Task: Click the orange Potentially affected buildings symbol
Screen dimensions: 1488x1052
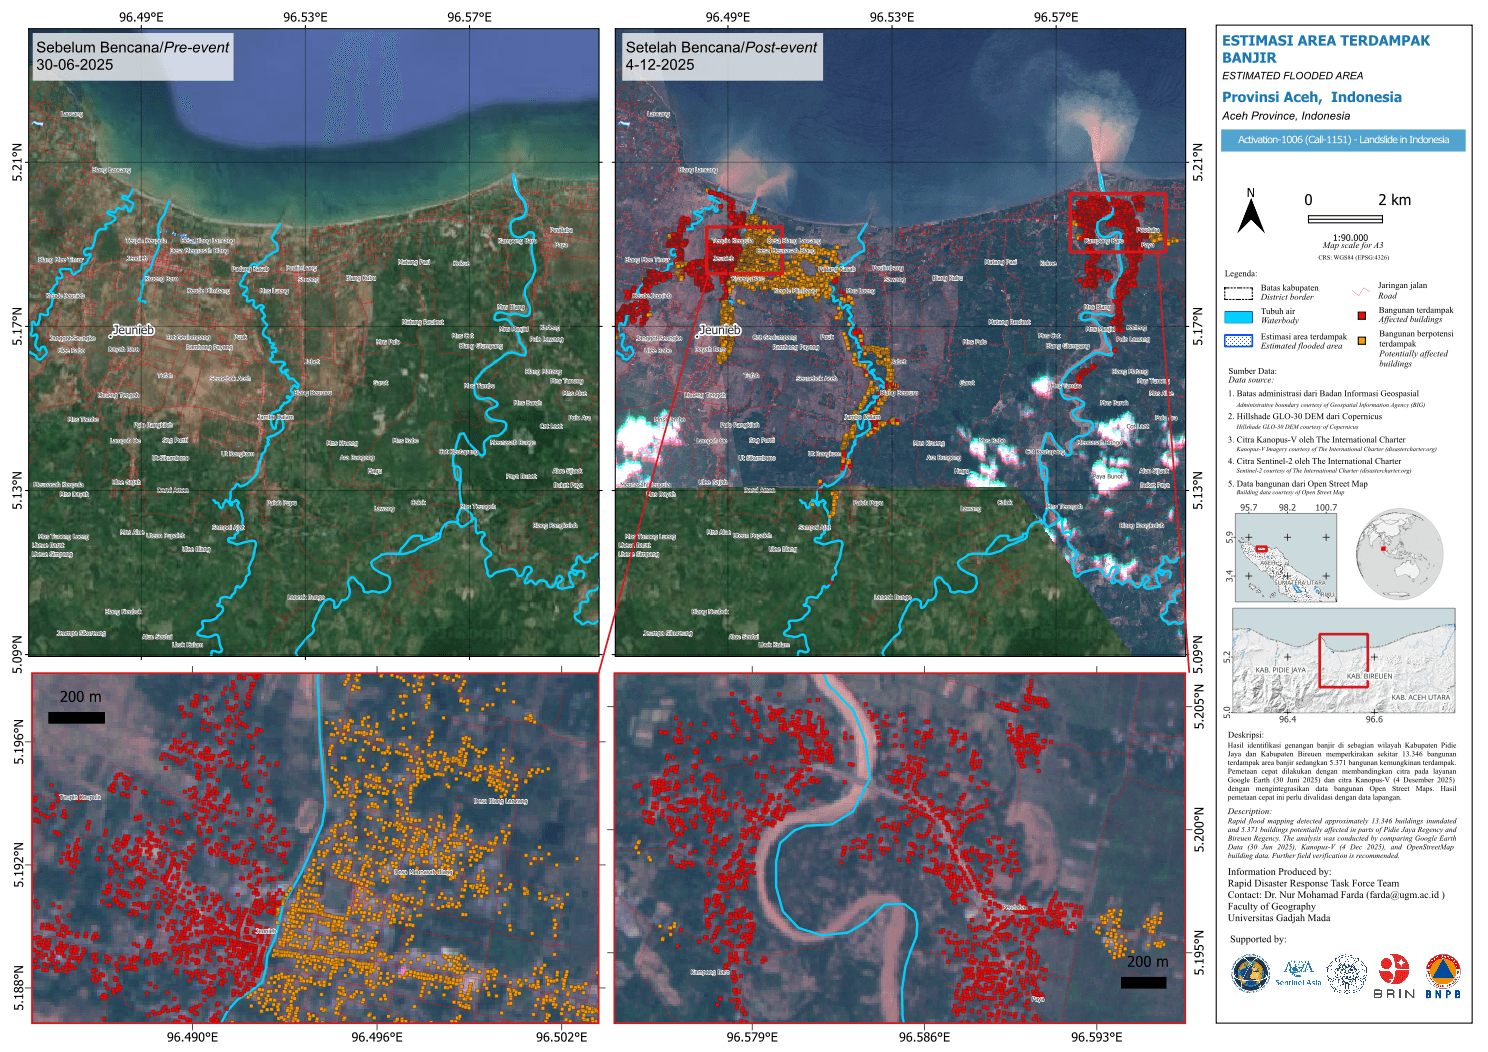Action: [x=1361, y=341]
